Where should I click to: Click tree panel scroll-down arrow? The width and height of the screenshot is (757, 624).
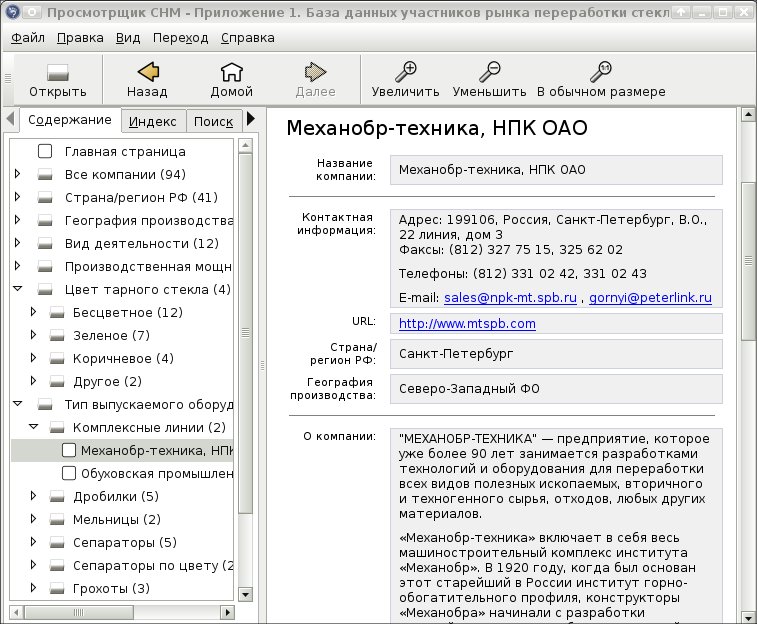246,595
